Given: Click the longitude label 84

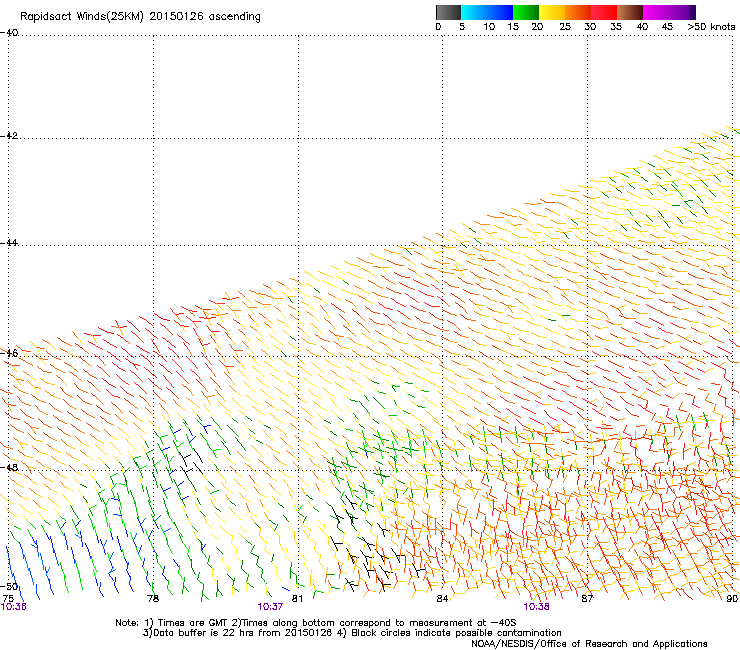Looking at the screenshot, I should coord(442,599).
